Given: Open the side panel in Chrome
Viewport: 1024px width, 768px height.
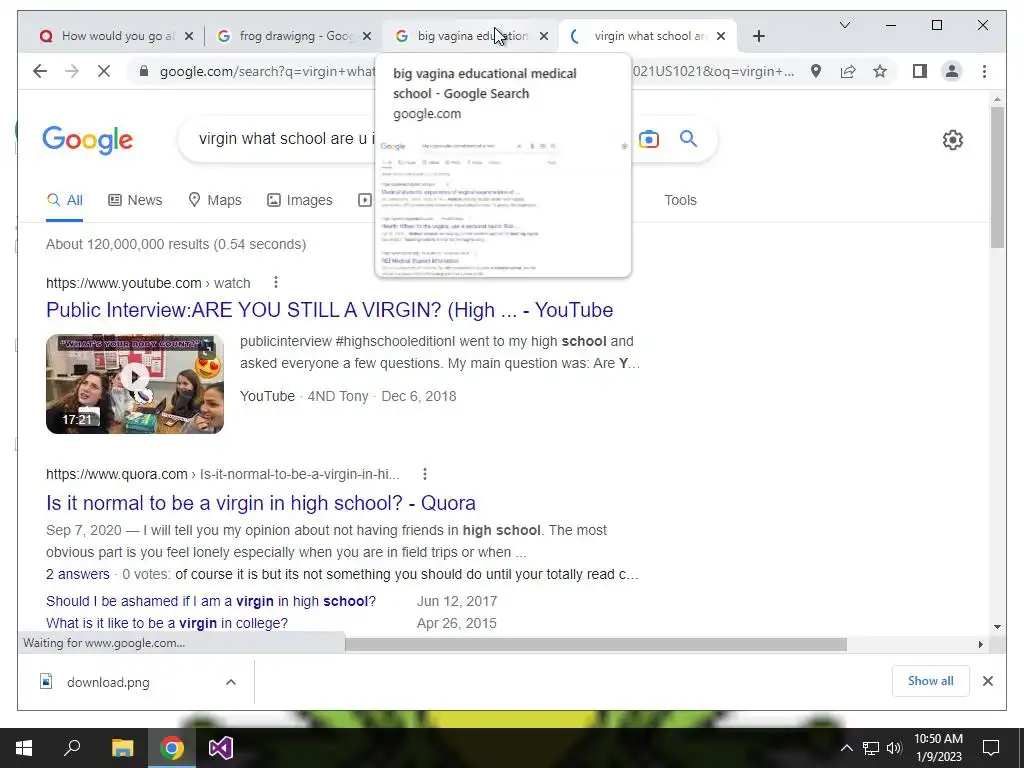Looking at the screenshot, I should click(920, 71).
